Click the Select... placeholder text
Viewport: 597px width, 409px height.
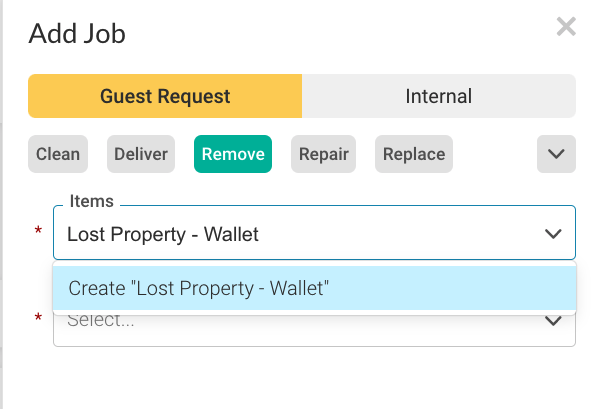(x=101, y=321)
